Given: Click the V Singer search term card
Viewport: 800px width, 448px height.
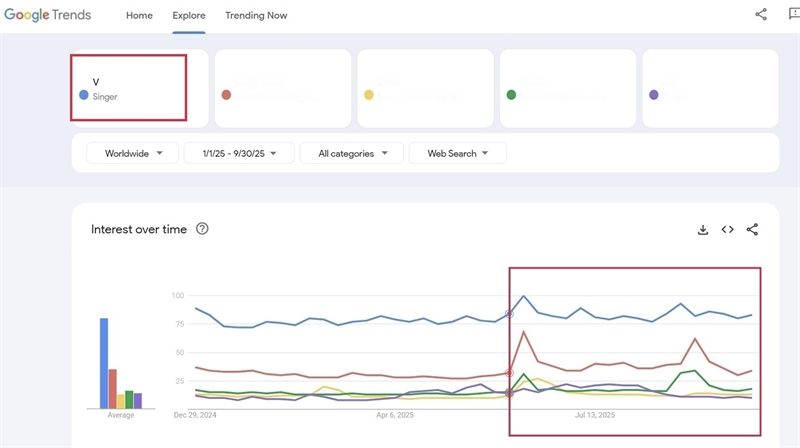Looking at the screenshot, I should pos(128,88).
